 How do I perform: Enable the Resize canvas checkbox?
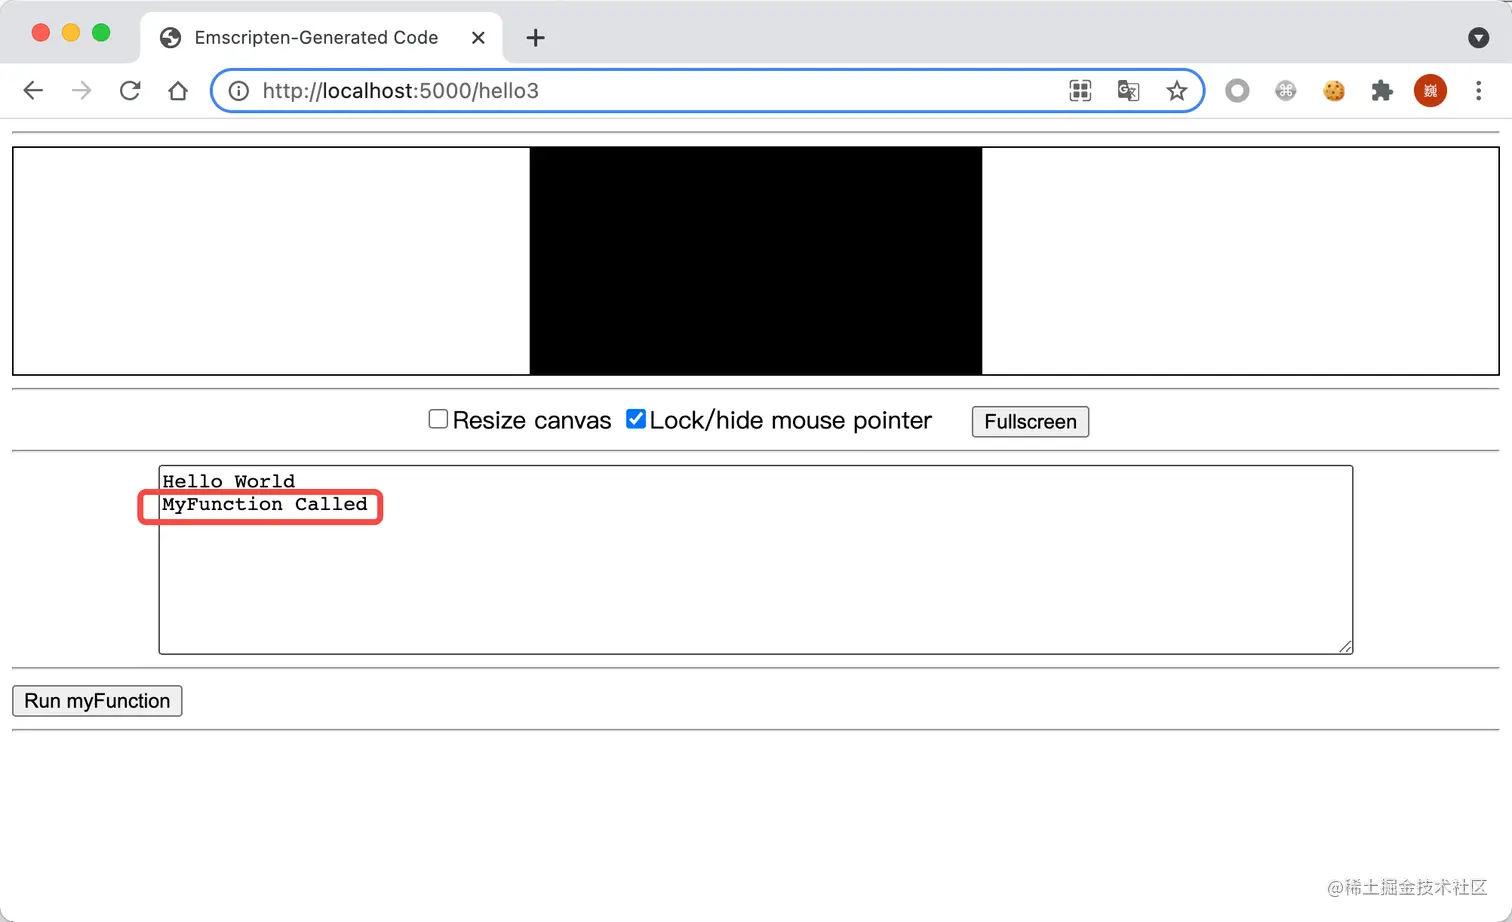(438, 418)
